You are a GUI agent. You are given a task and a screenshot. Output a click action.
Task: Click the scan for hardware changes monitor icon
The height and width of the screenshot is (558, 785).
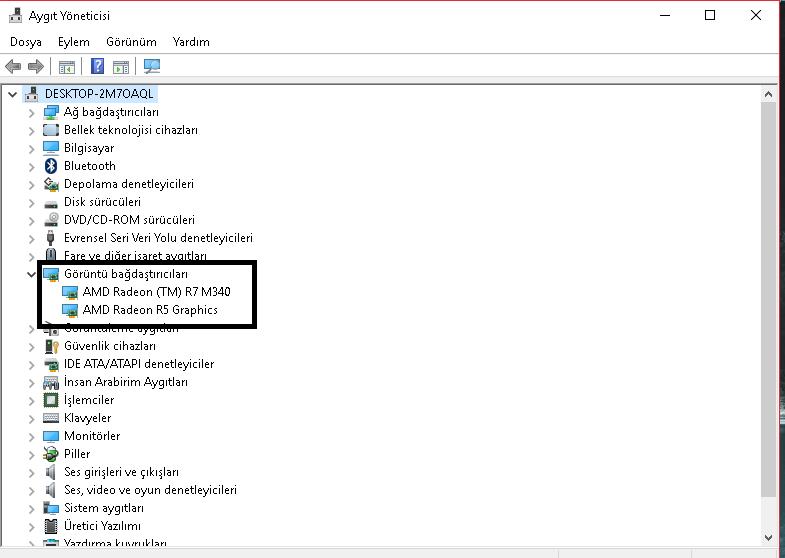point(152,67)
